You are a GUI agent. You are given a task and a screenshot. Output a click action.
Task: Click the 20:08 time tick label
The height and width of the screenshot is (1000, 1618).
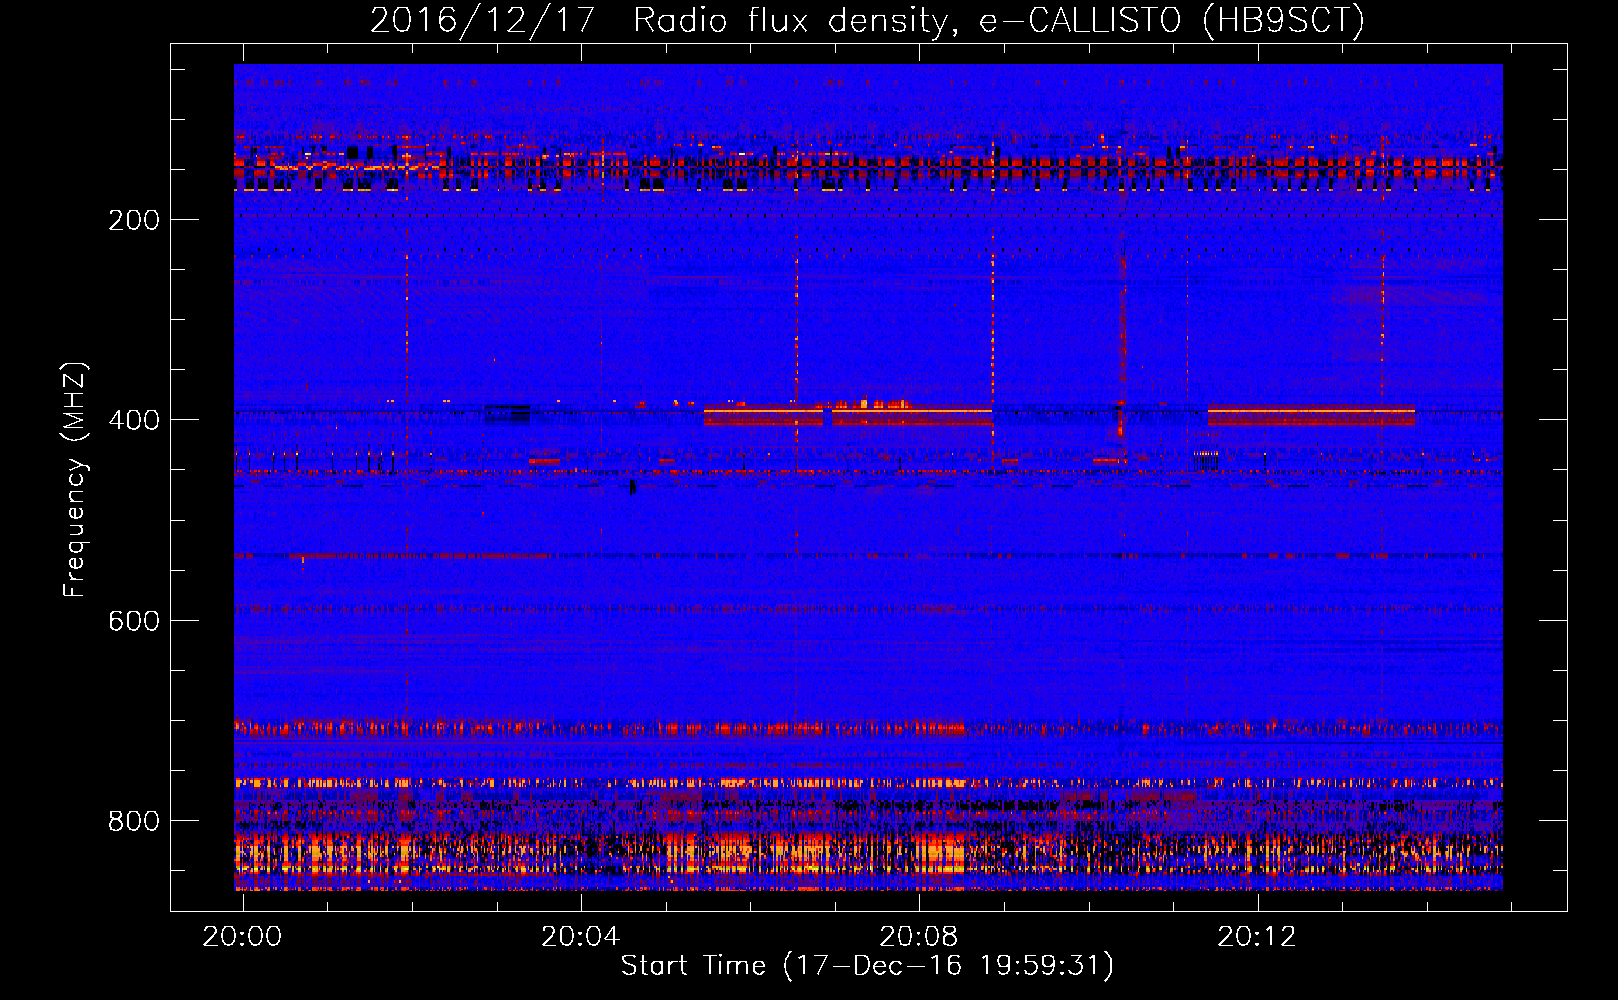[918, 937]
